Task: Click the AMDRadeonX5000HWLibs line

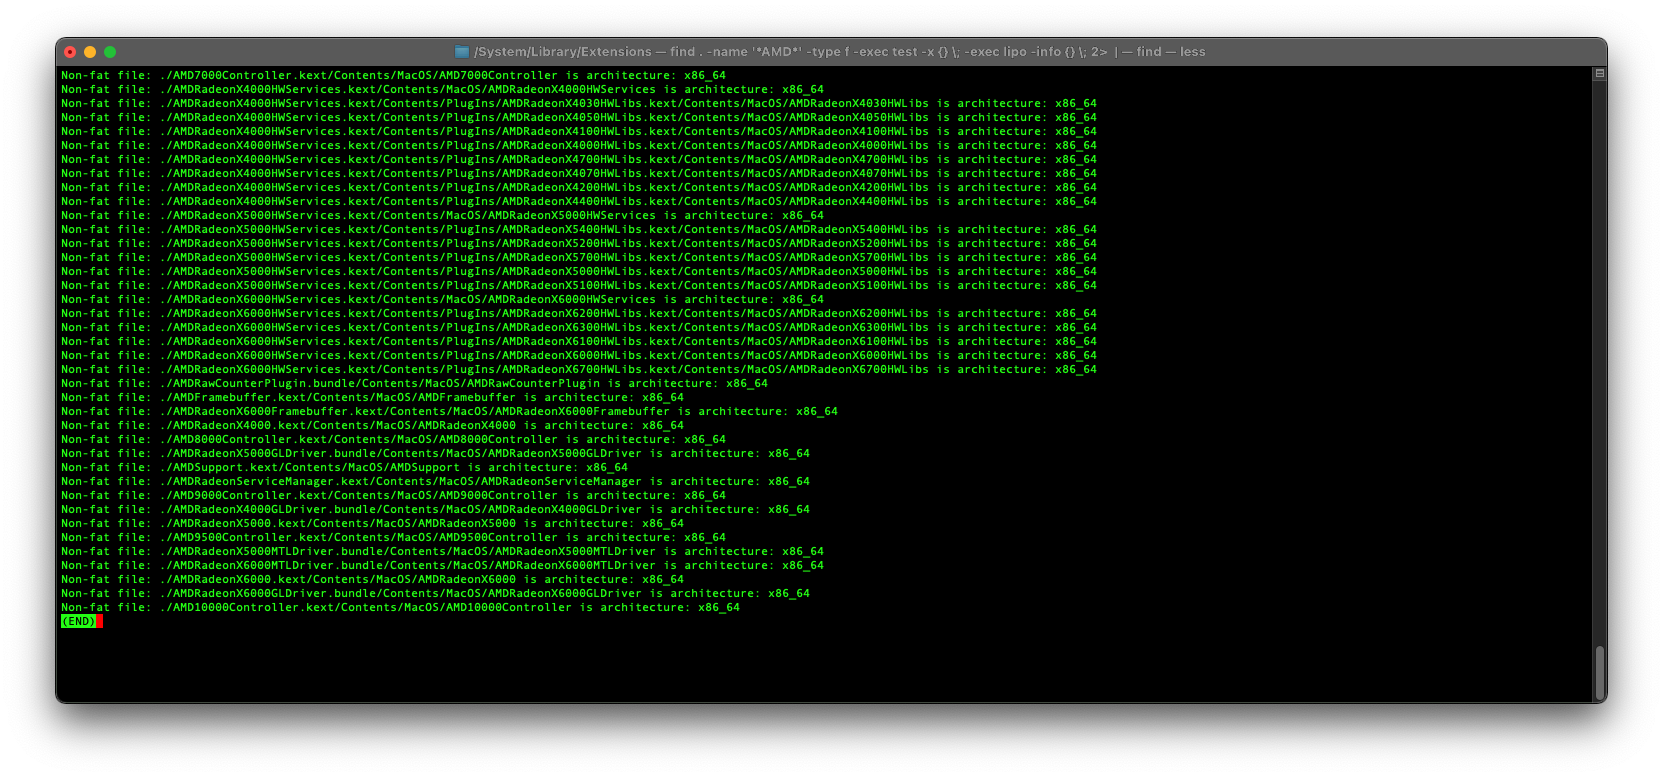Action: 579,271
